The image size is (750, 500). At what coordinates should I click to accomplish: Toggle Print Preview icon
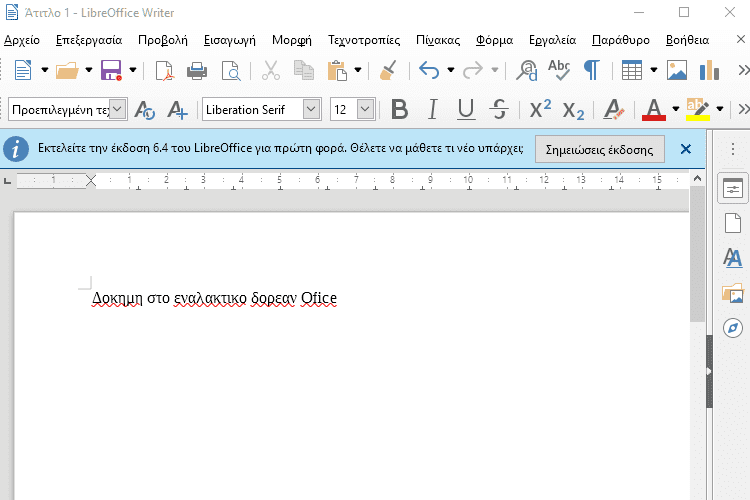pyautogui.click(x=231, y=71)
